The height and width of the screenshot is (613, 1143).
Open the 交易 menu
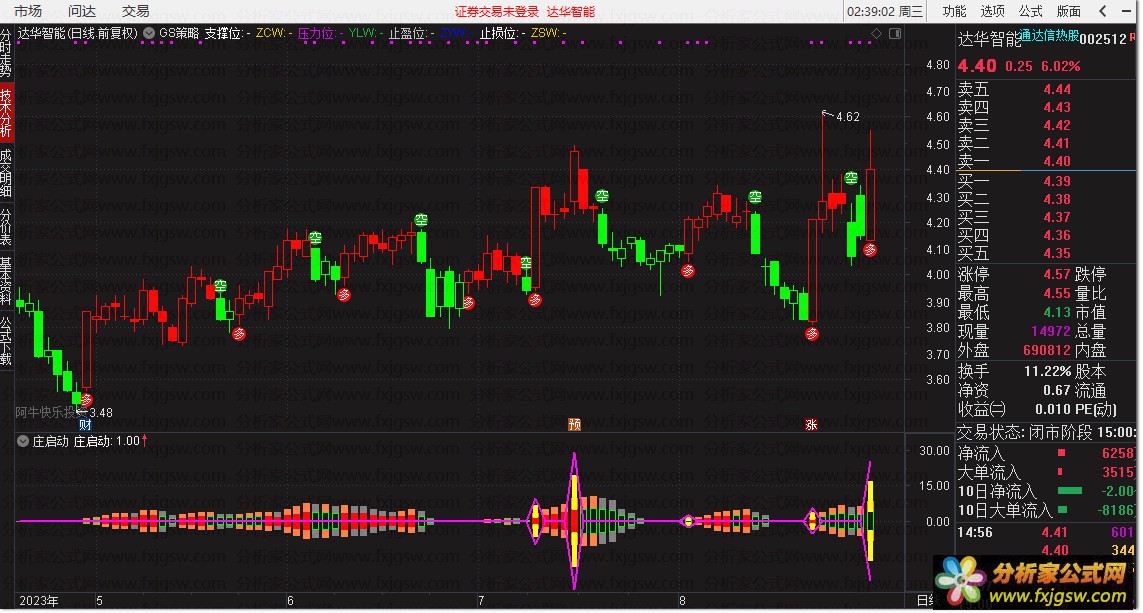(x=136, y=11)
